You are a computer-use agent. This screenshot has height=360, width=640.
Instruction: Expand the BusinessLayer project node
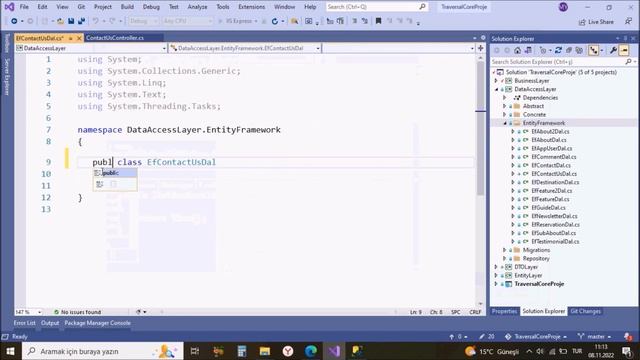(x=496, y=80)
